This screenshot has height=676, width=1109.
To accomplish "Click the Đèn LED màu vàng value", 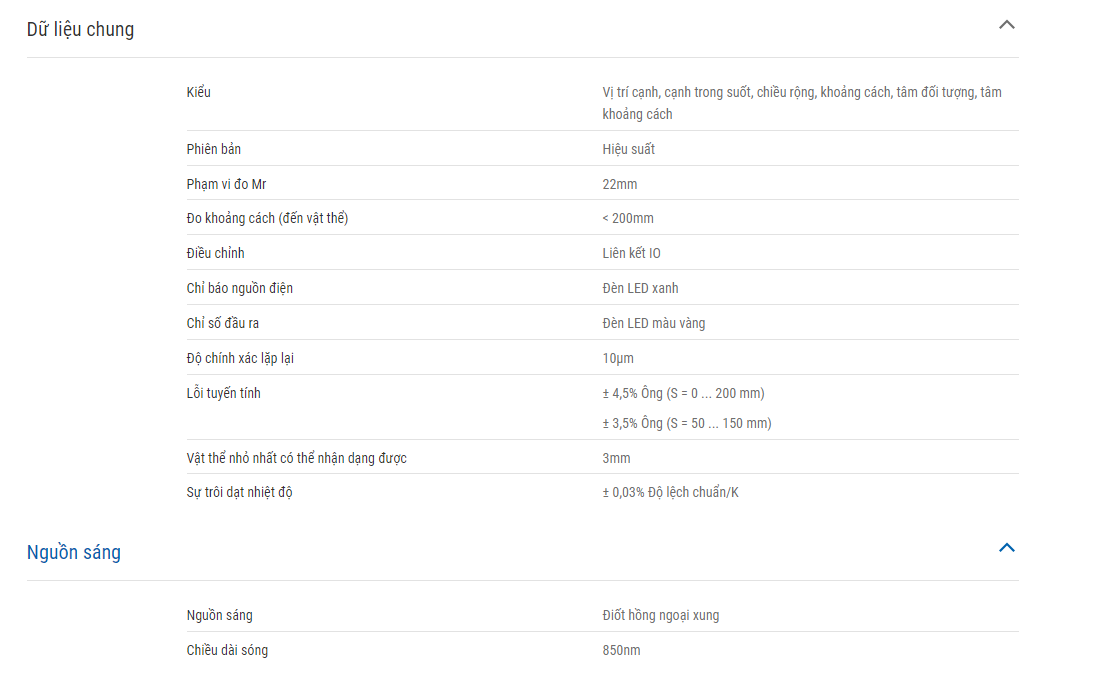I will coord(654,323).
